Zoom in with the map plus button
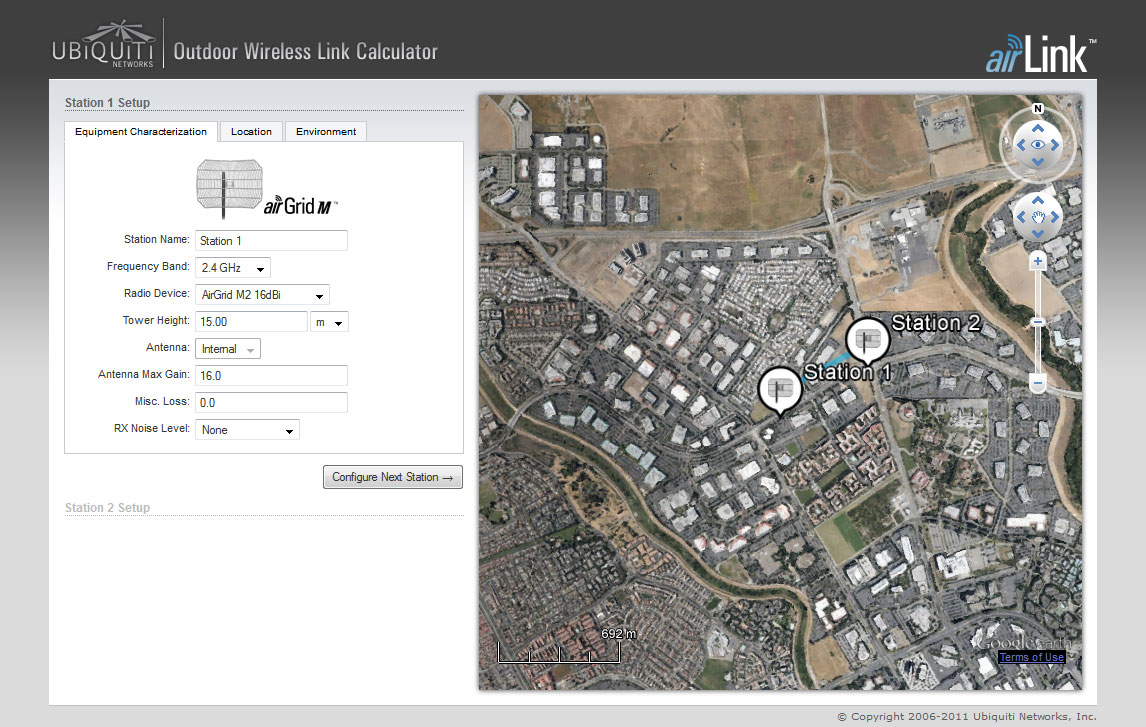The height and width of the screenshot is (727, 1146). (x=1038, y=262)
